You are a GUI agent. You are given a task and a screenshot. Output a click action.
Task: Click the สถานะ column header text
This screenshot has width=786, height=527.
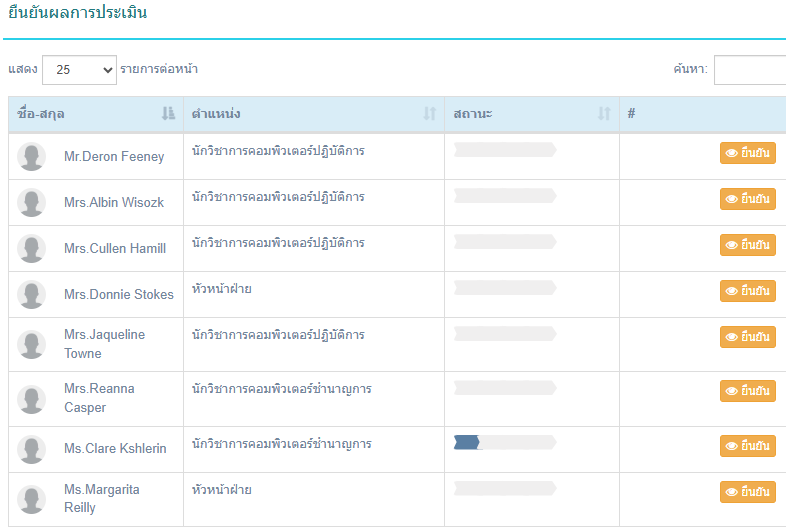473,114
